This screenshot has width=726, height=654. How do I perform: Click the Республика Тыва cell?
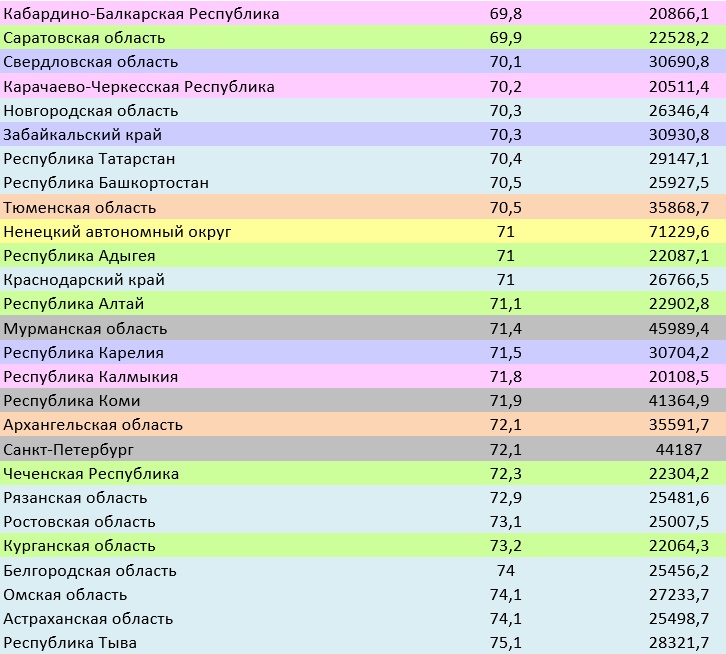tap(71, 643)
